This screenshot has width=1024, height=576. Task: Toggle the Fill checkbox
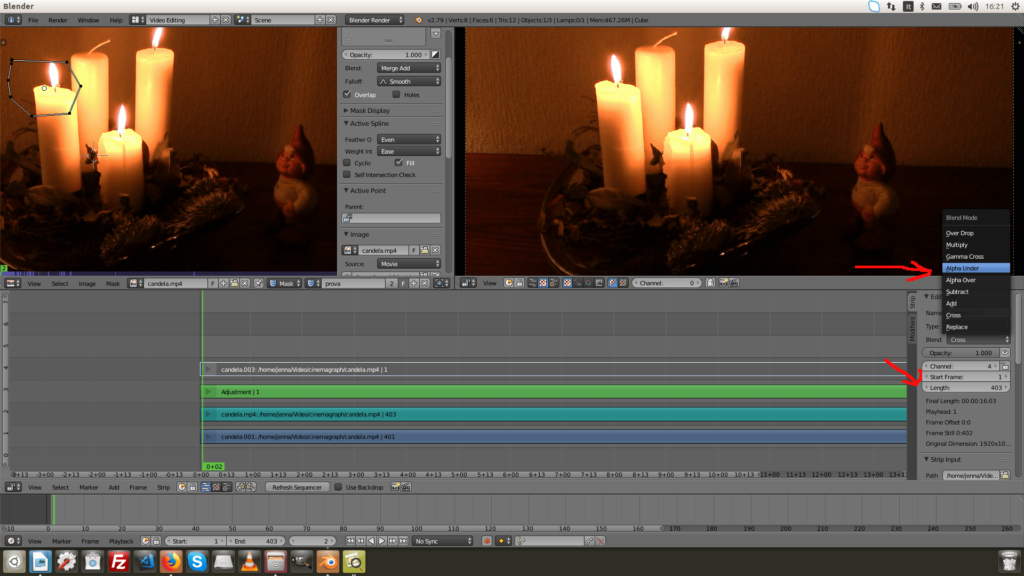click(399, 163)
